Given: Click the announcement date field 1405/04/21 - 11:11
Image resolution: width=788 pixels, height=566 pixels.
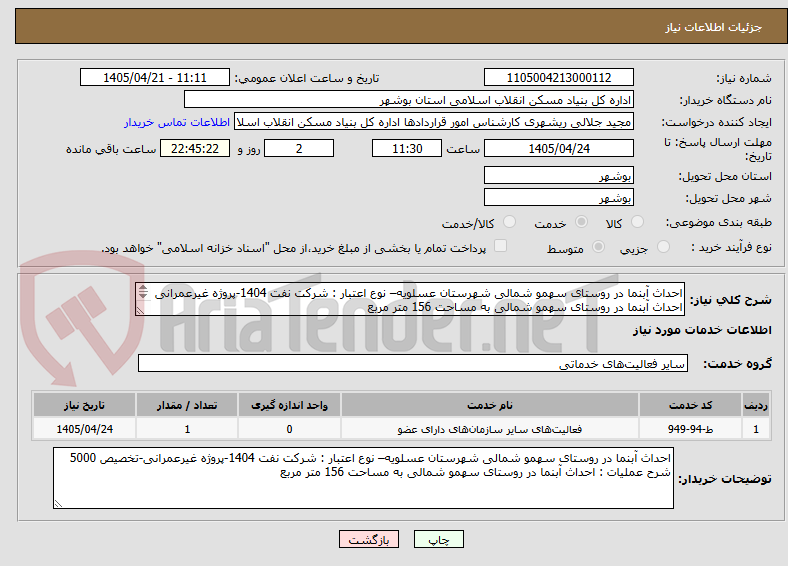Looking at the screenshot, I should (x=155, y=77).
